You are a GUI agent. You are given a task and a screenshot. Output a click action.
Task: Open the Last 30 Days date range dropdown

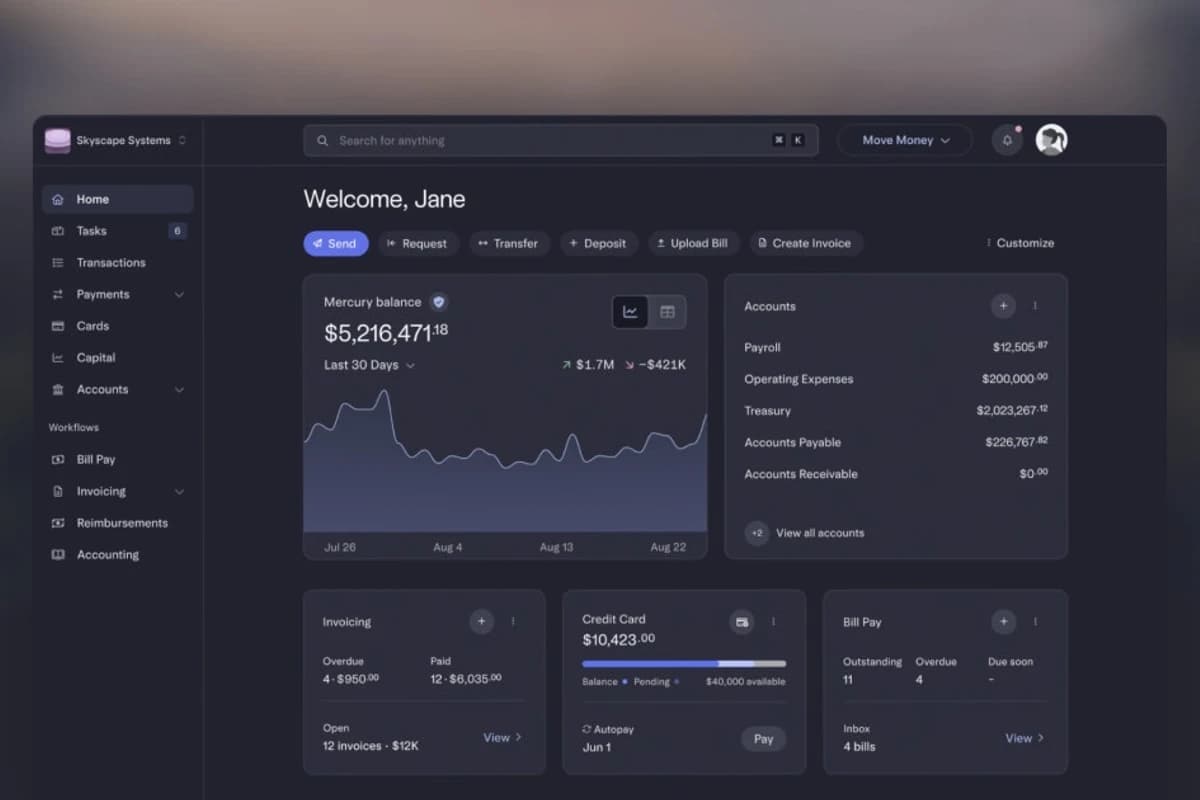[x=369, y=365]
